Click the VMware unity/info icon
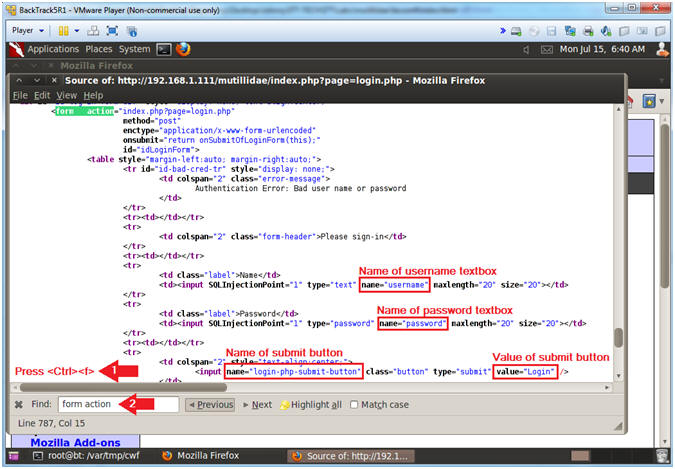The image size is (675, 469). [x=132, y=31]
